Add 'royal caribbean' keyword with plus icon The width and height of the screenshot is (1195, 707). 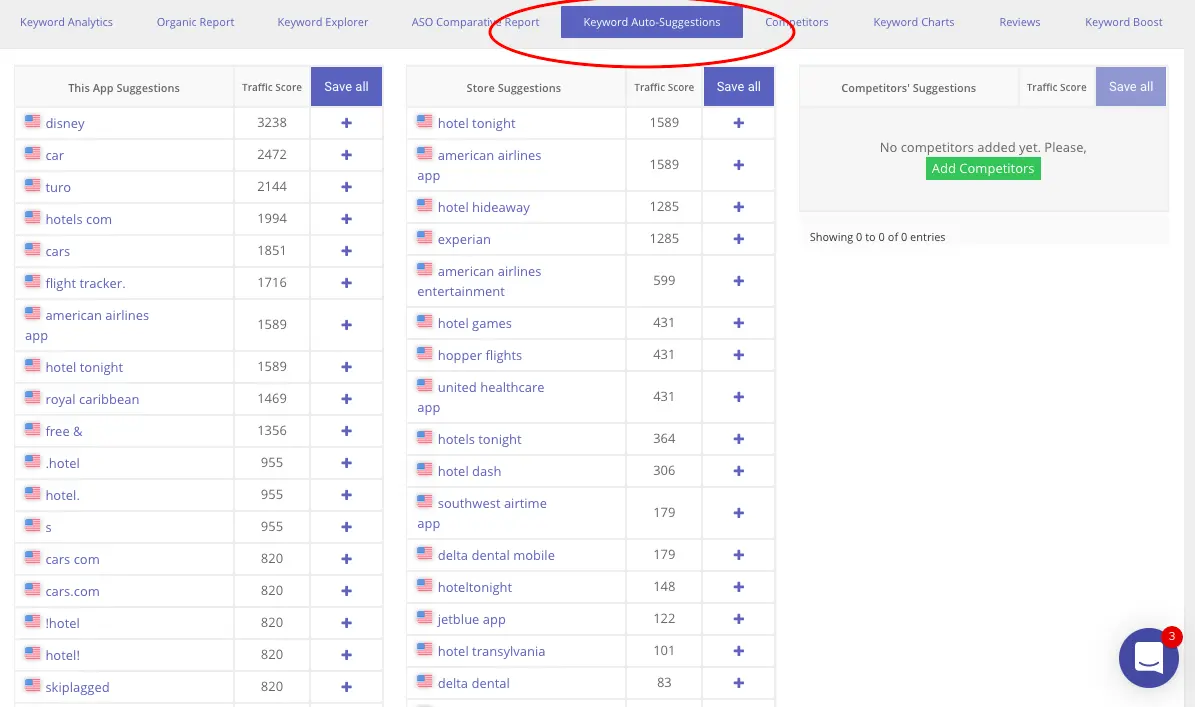click(346, 398)
